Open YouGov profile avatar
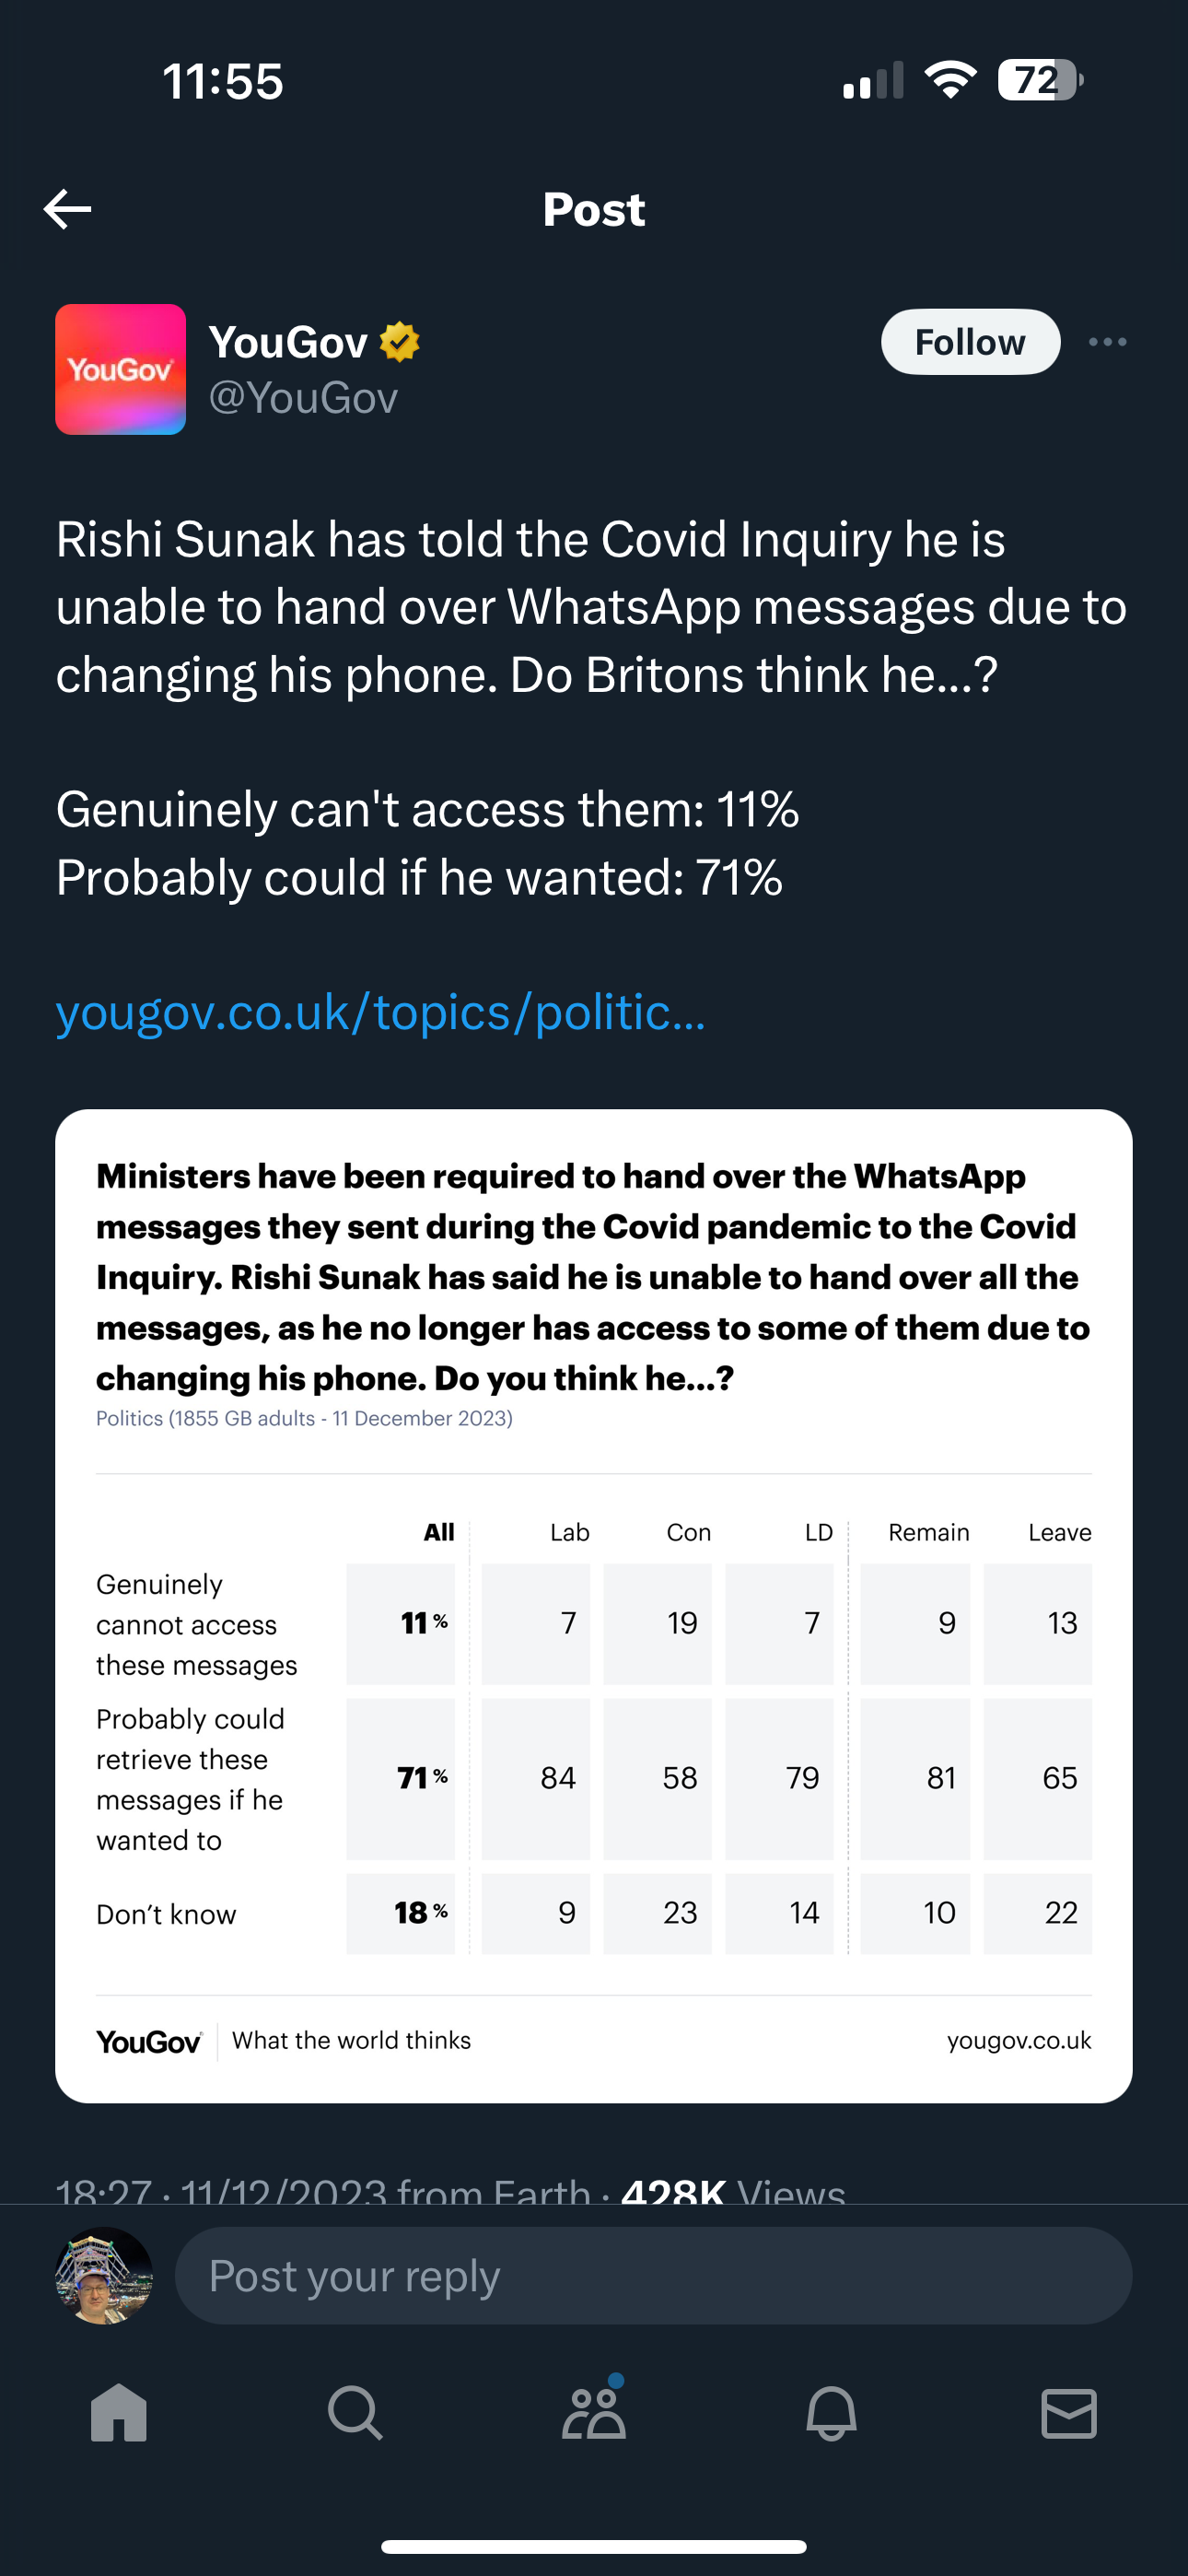This screenshot has height=2576, width=1188. (x=120, y=369)
